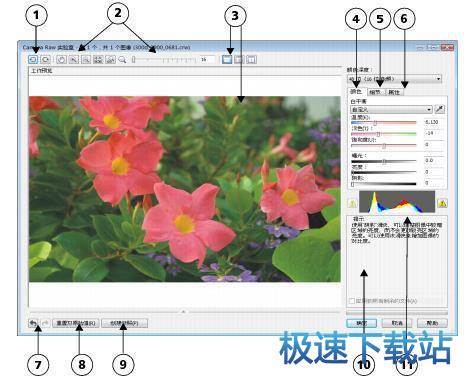The width and height of the screenshot is (473, 385).
Task: Click the shadow slider handle
Action: [353, 184]
